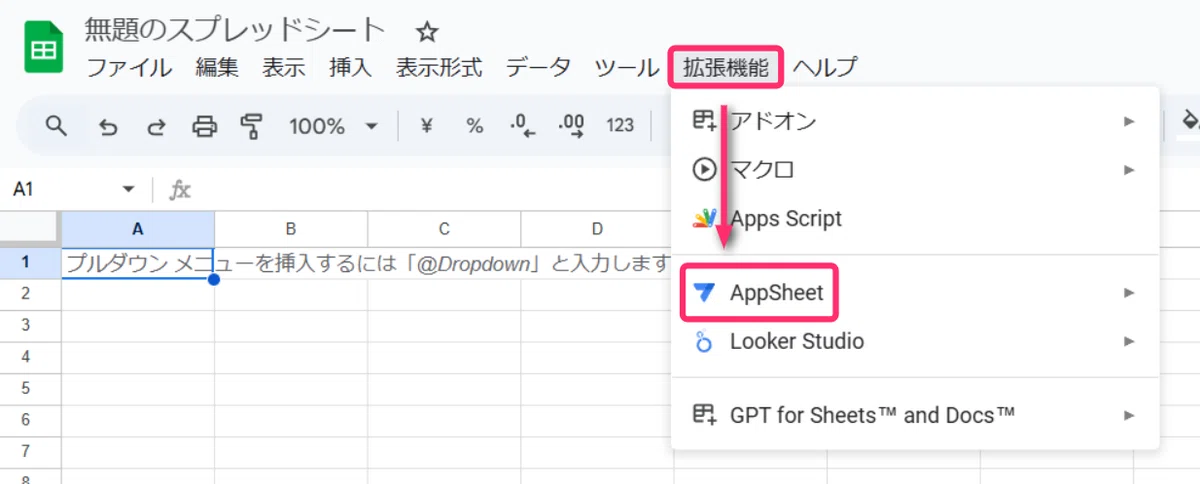The image size is (1200, 484).
Task: Select row 2 header
Action: coord(30,294)
